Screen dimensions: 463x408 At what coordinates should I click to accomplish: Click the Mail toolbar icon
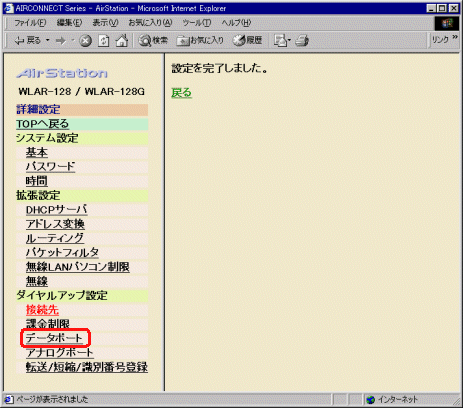tap(280, 41)
